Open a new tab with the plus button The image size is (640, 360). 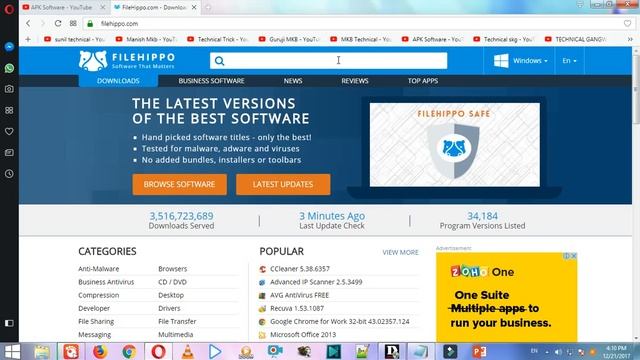coord(208,7)
